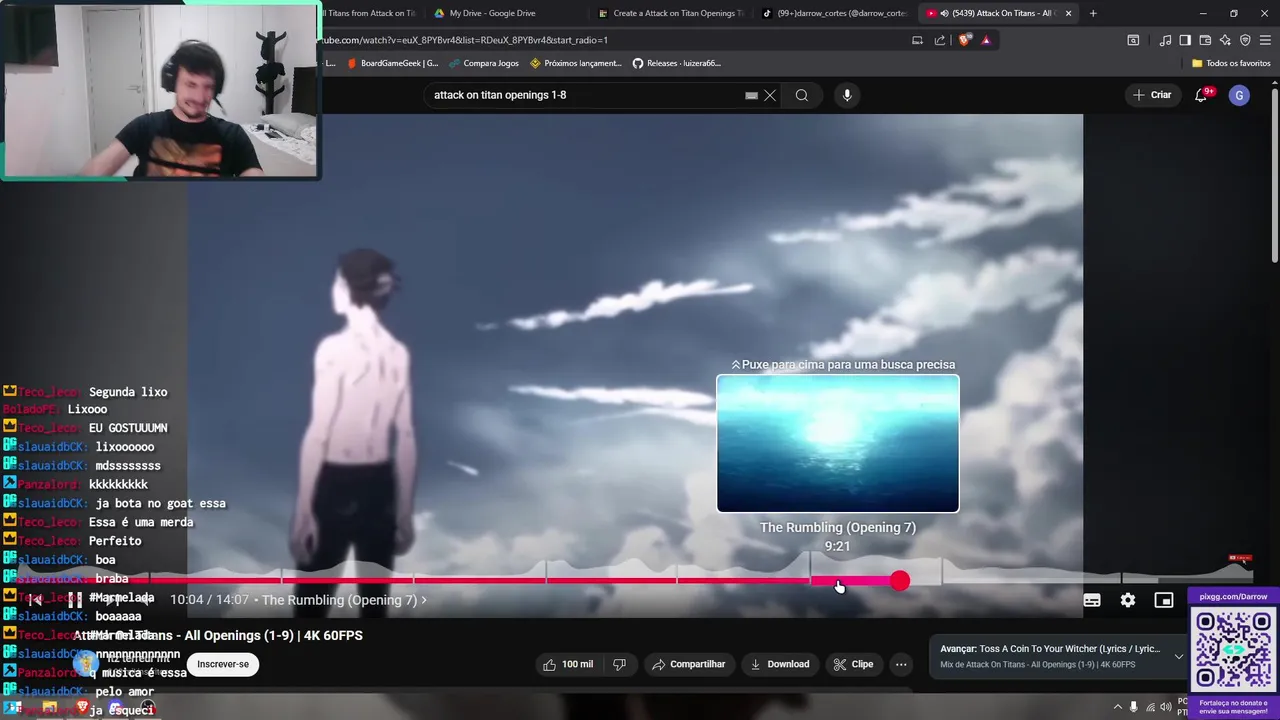
Task: Open the Criar create menu
Action: 1151,95
